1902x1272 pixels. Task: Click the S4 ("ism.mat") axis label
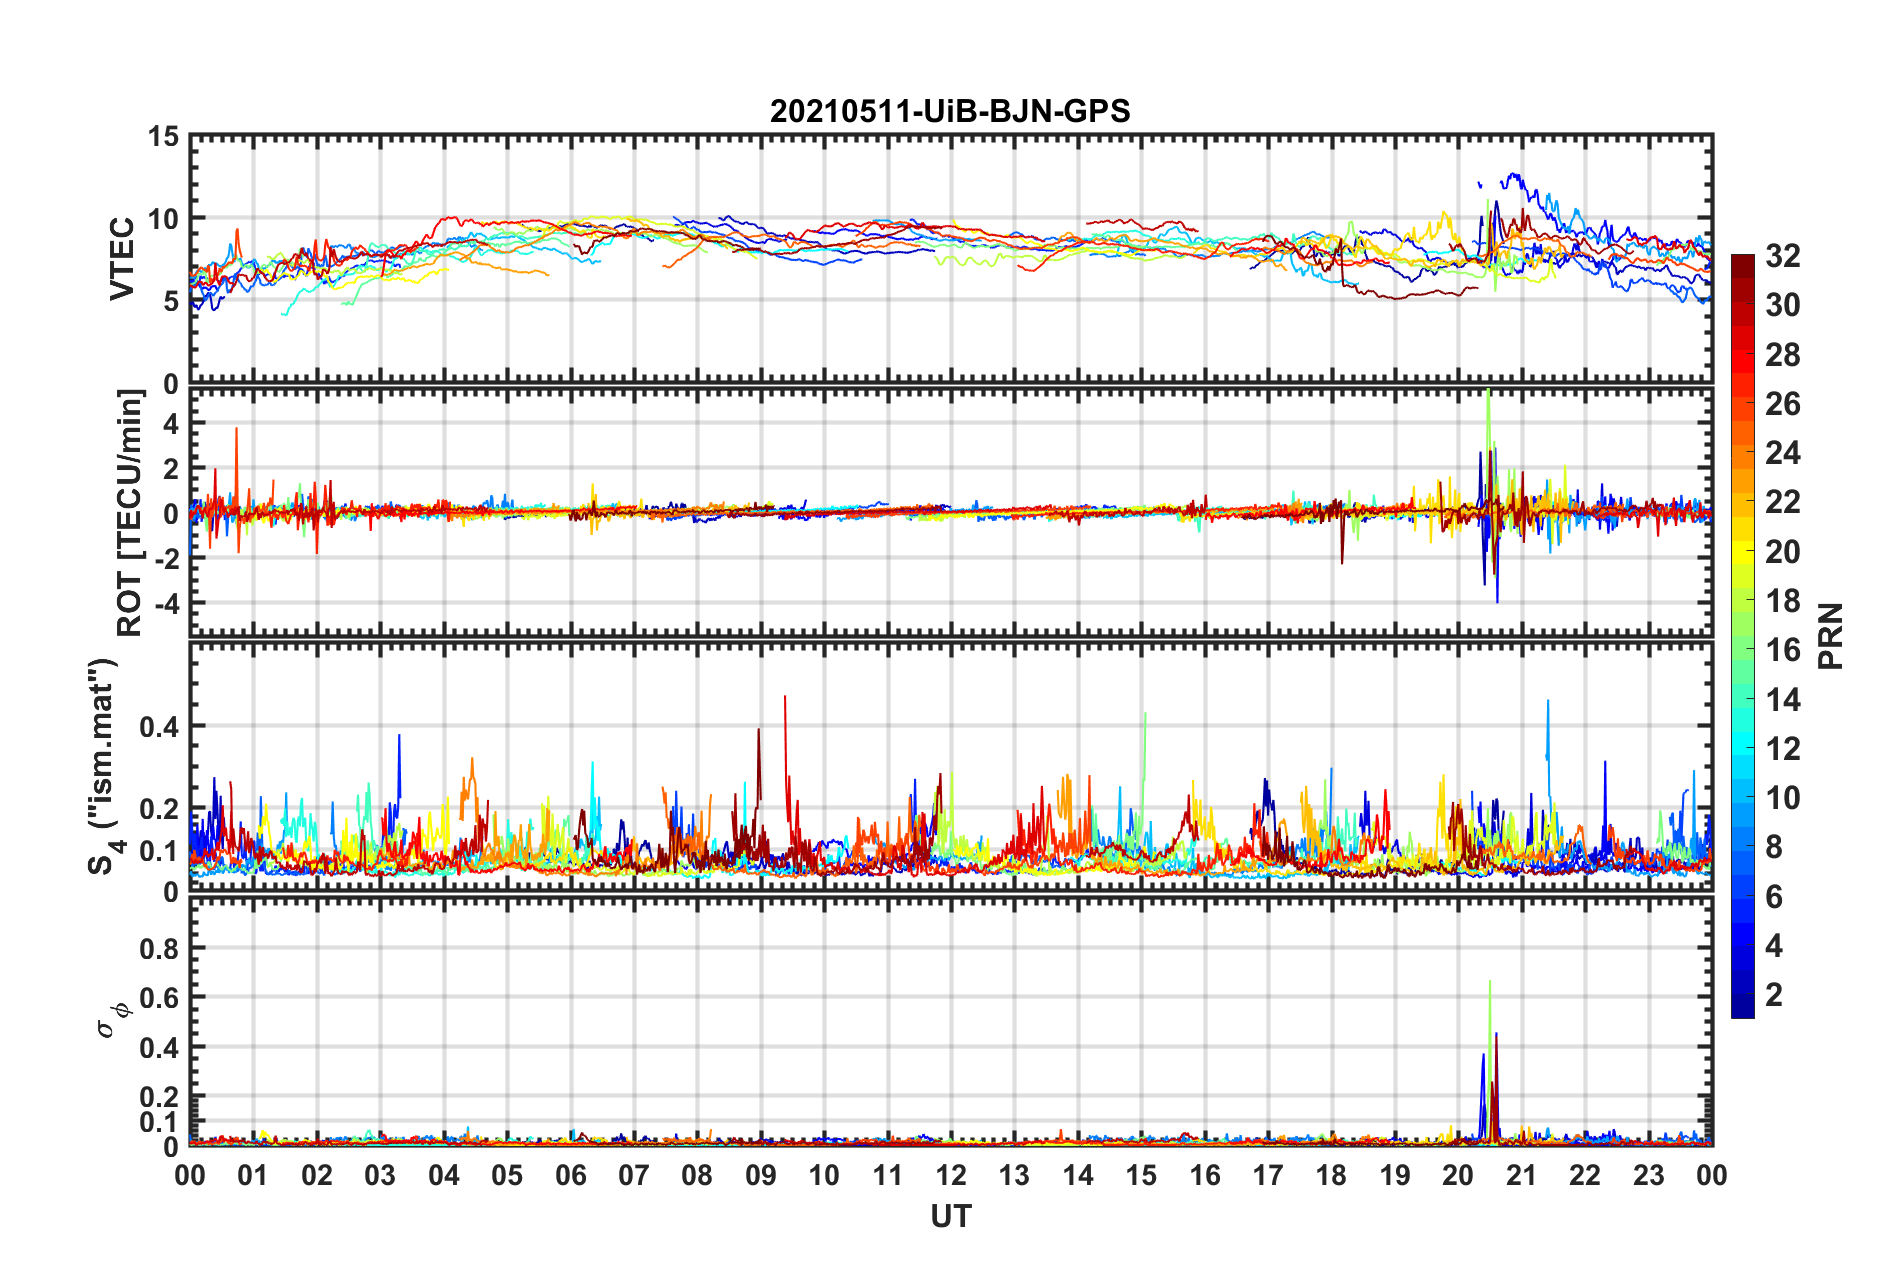tap(105, 766)
